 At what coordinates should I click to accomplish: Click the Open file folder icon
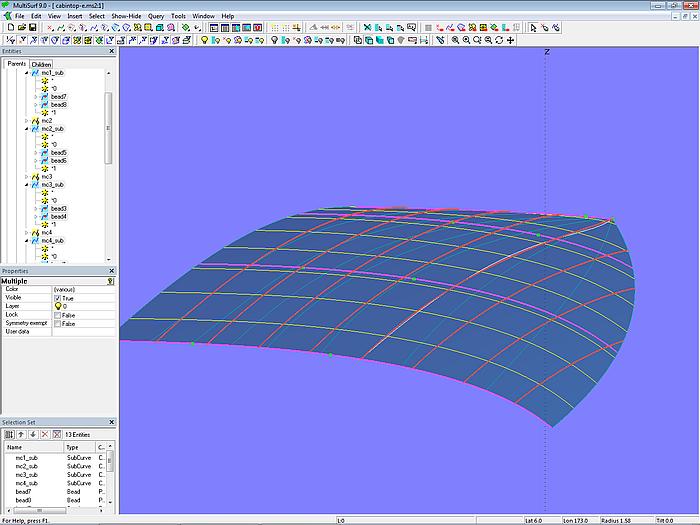[20, 28]
